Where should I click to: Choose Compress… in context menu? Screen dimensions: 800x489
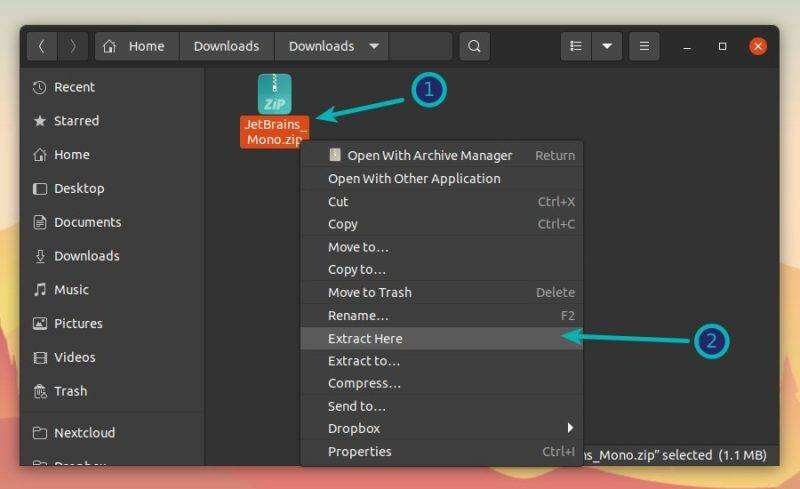(441, 383)
